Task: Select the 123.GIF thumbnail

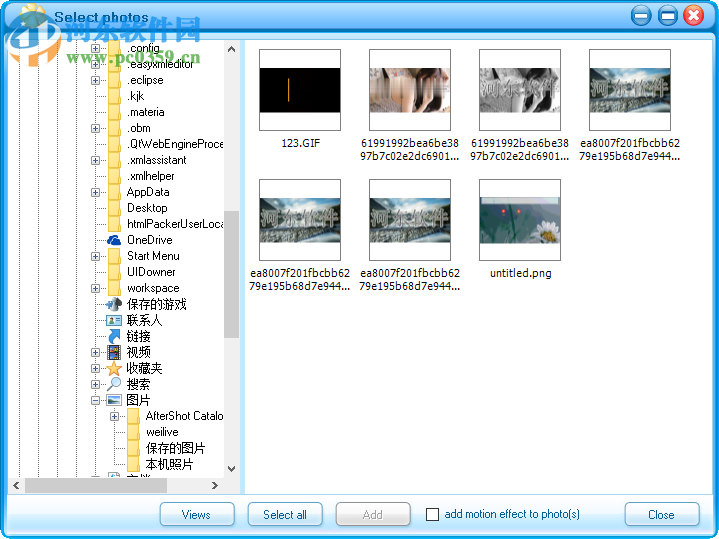Action: (300, 90)
